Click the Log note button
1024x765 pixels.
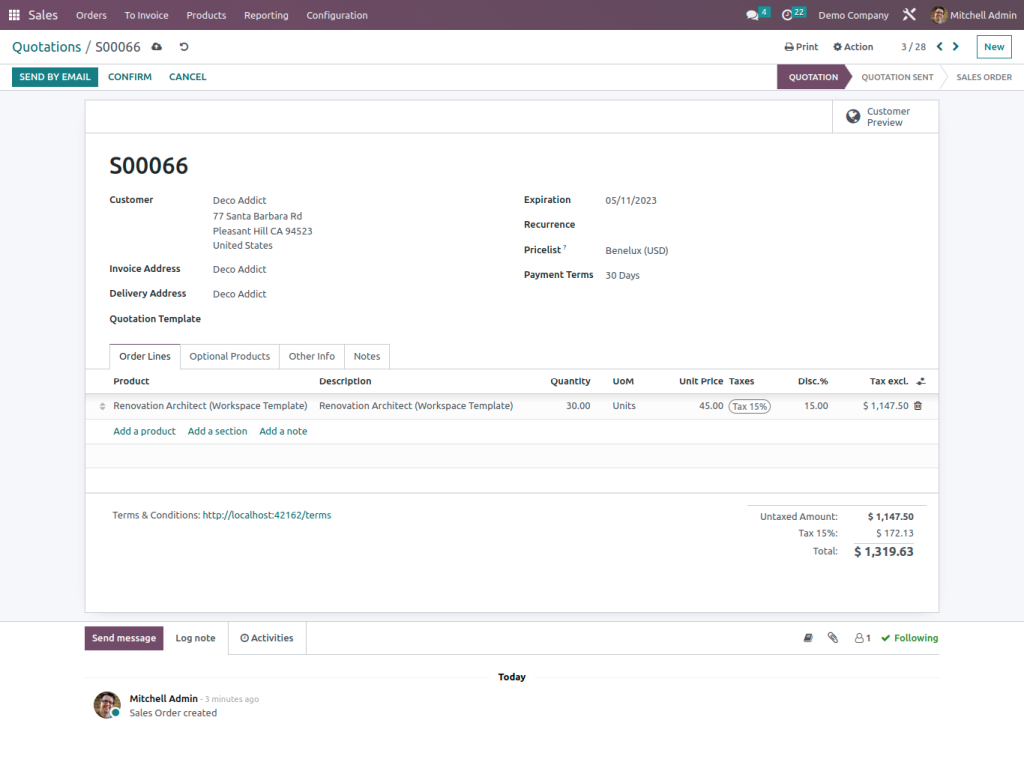(x=195, y=638)
